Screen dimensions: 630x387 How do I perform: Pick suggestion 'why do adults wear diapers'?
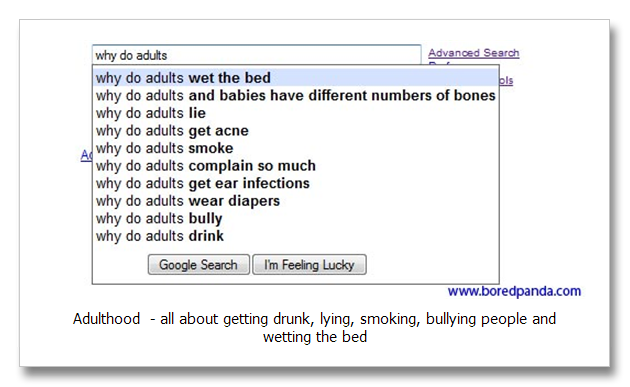tap(296, 201)
